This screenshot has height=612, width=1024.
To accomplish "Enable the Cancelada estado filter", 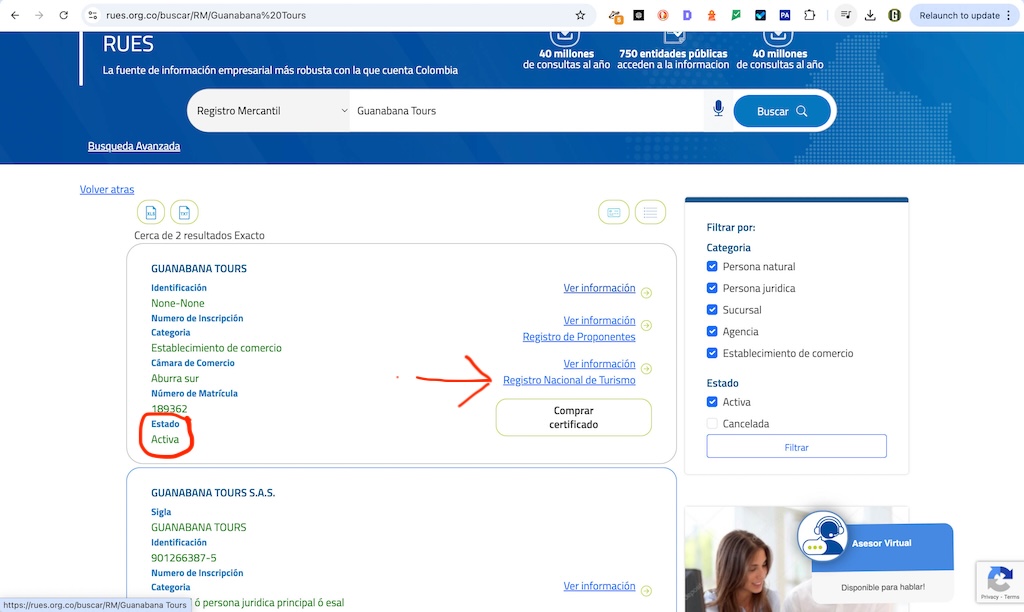I will click(712, 423).
